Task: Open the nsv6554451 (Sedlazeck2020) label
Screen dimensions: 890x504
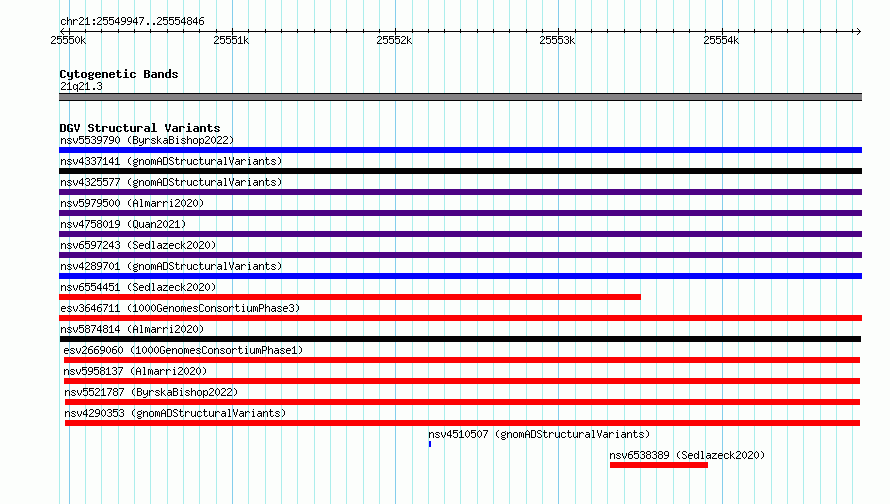Action: coord(138,287)
